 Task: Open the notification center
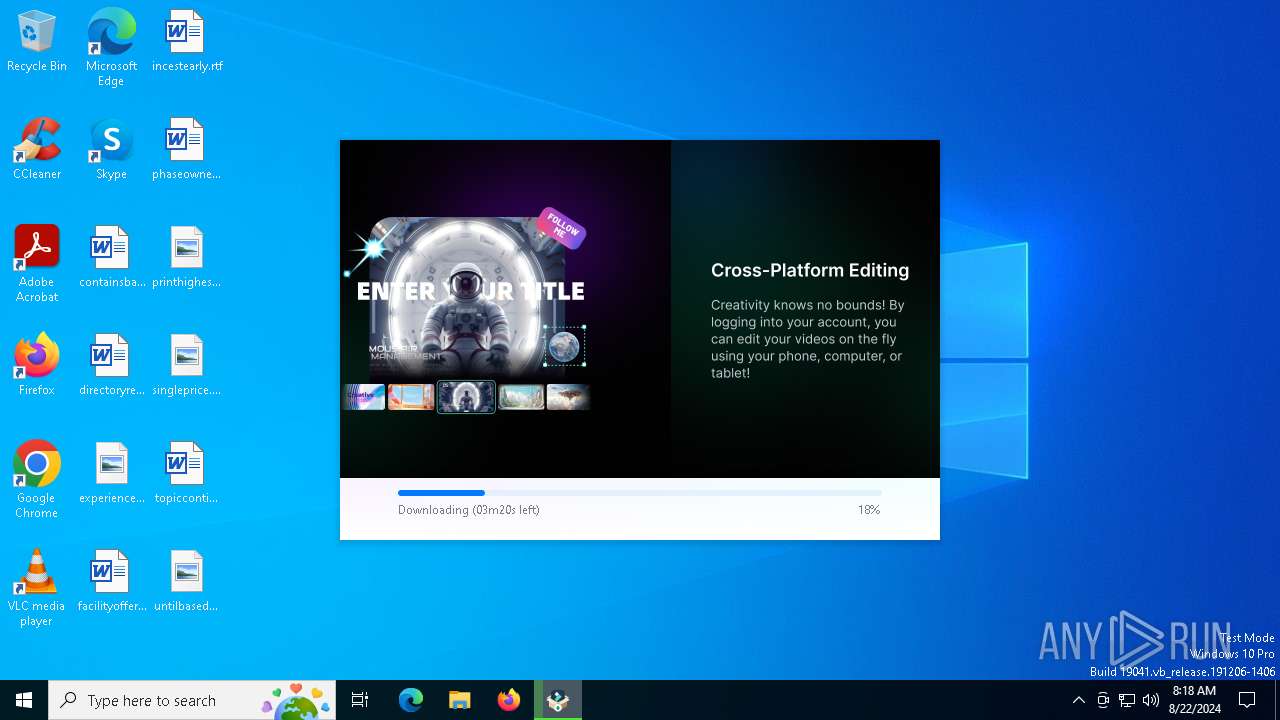[1248, 700]
